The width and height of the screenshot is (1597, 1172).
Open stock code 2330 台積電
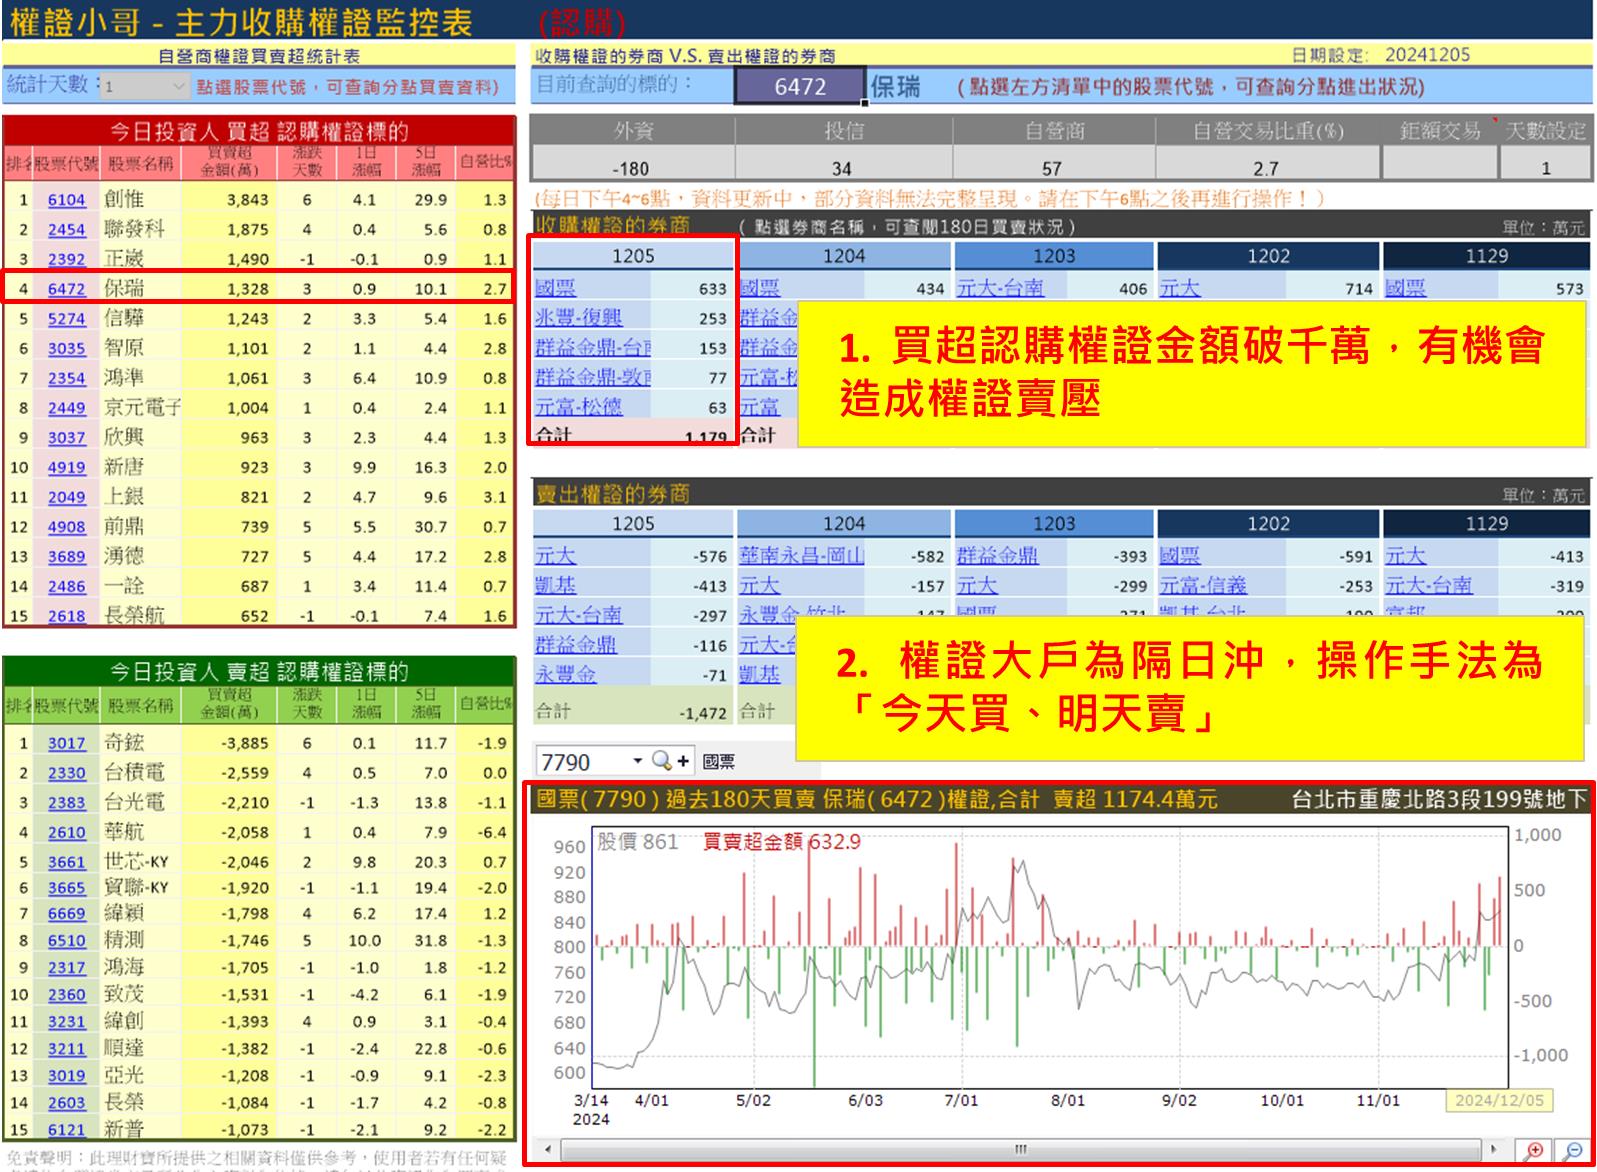[66, 773]
